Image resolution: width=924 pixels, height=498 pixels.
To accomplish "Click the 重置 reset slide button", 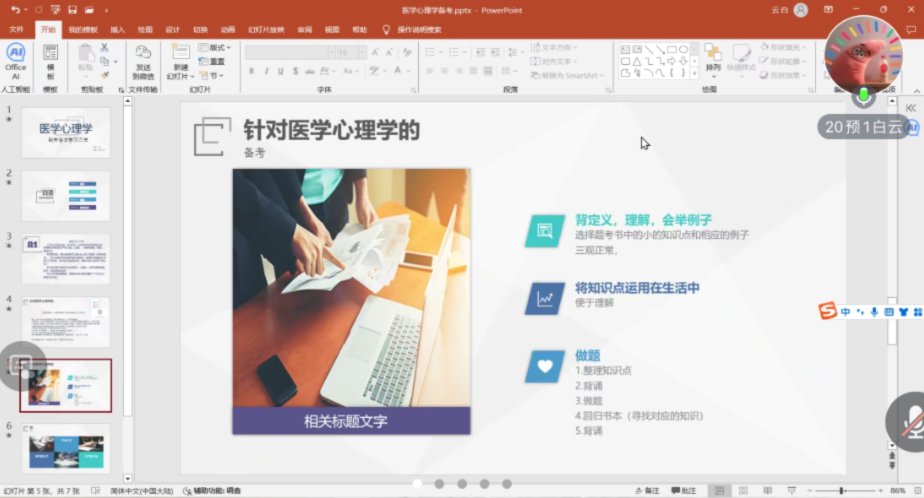I will coord(212,61).
